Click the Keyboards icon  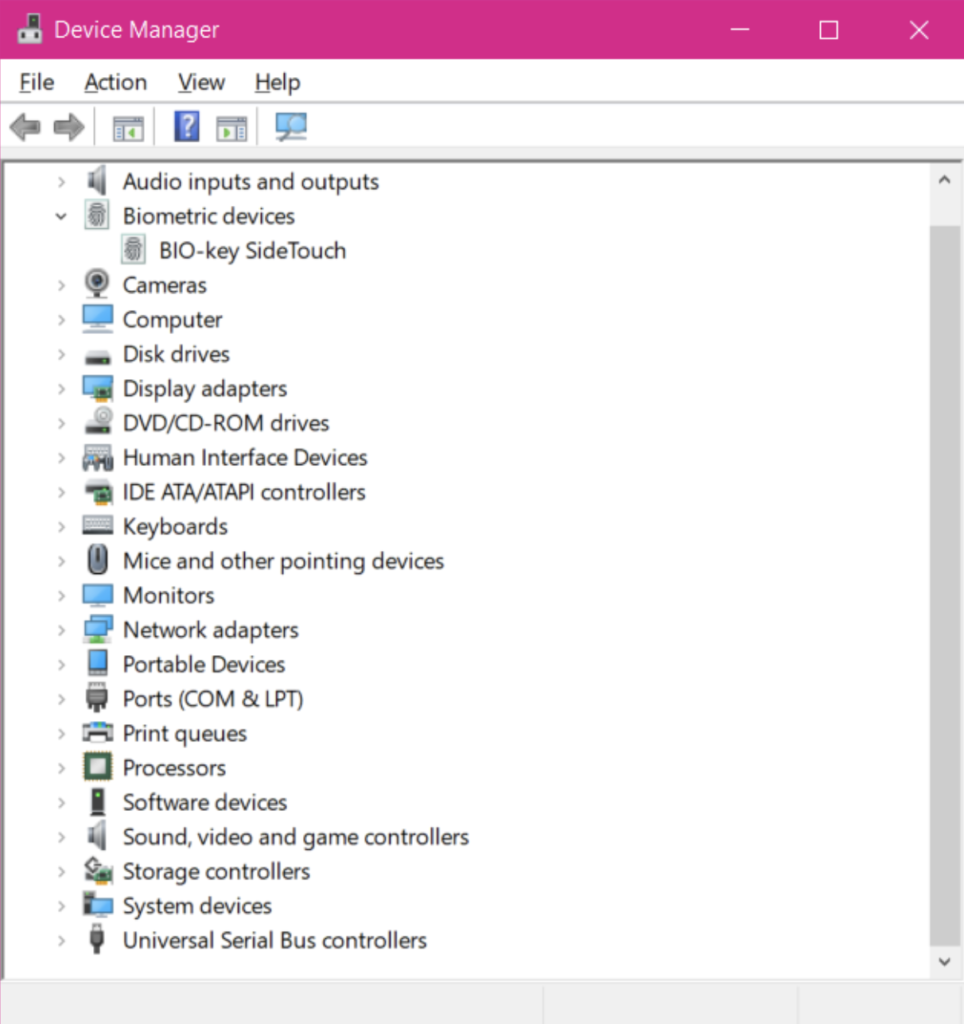pos(97,525)
